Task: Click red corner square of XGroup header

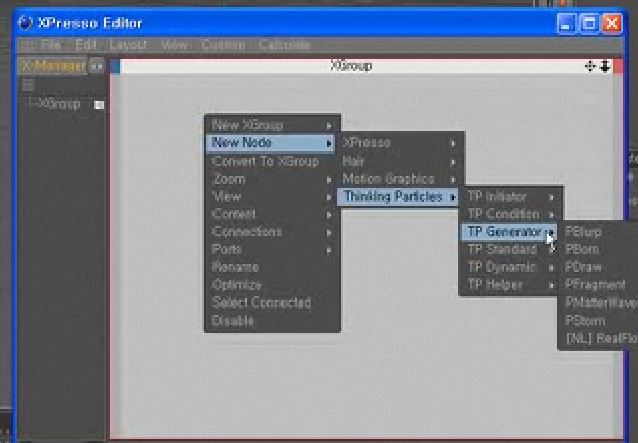Action: click(x=618, y=66)
